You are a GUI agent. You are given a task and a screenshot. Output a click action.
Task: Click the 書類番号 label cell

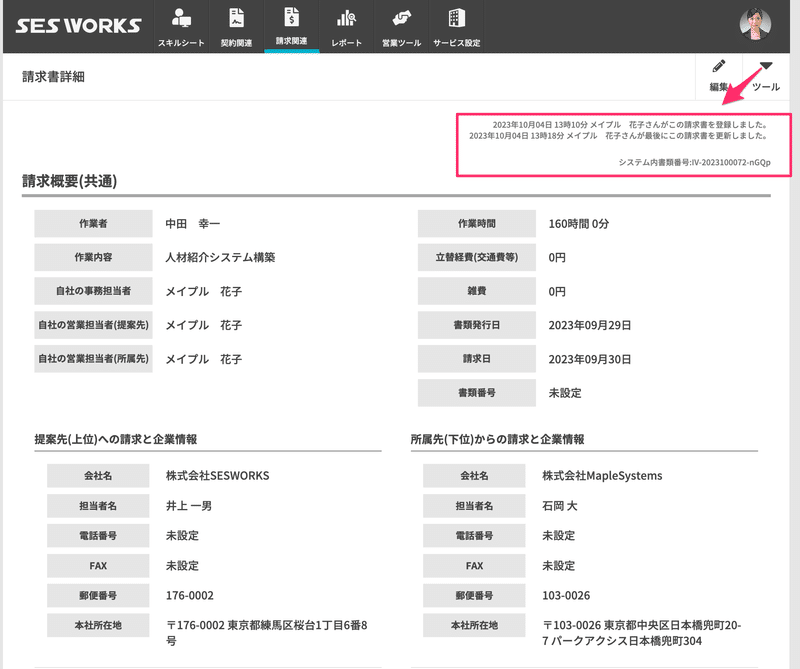point(477,393)
